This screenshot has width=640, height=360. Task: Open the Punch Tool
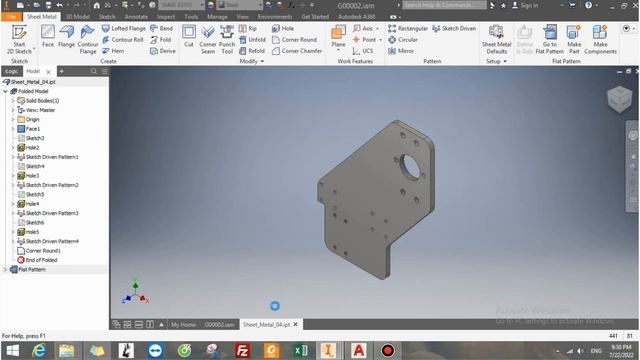pos(227,39)
